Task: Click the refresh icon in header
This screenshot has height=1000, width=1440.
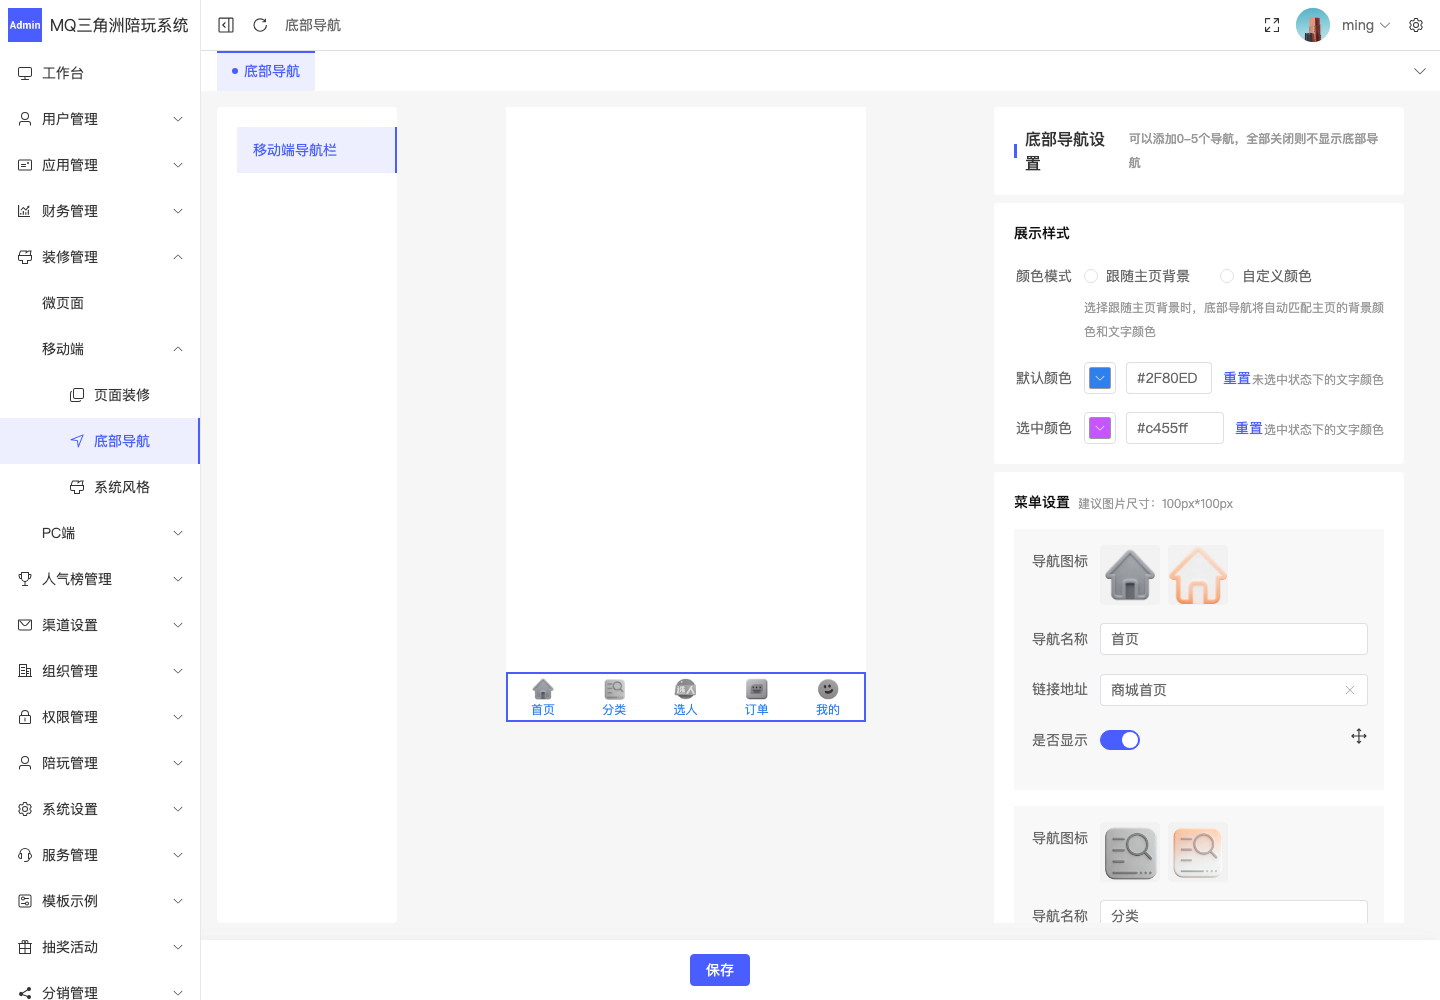Action: 260,25
